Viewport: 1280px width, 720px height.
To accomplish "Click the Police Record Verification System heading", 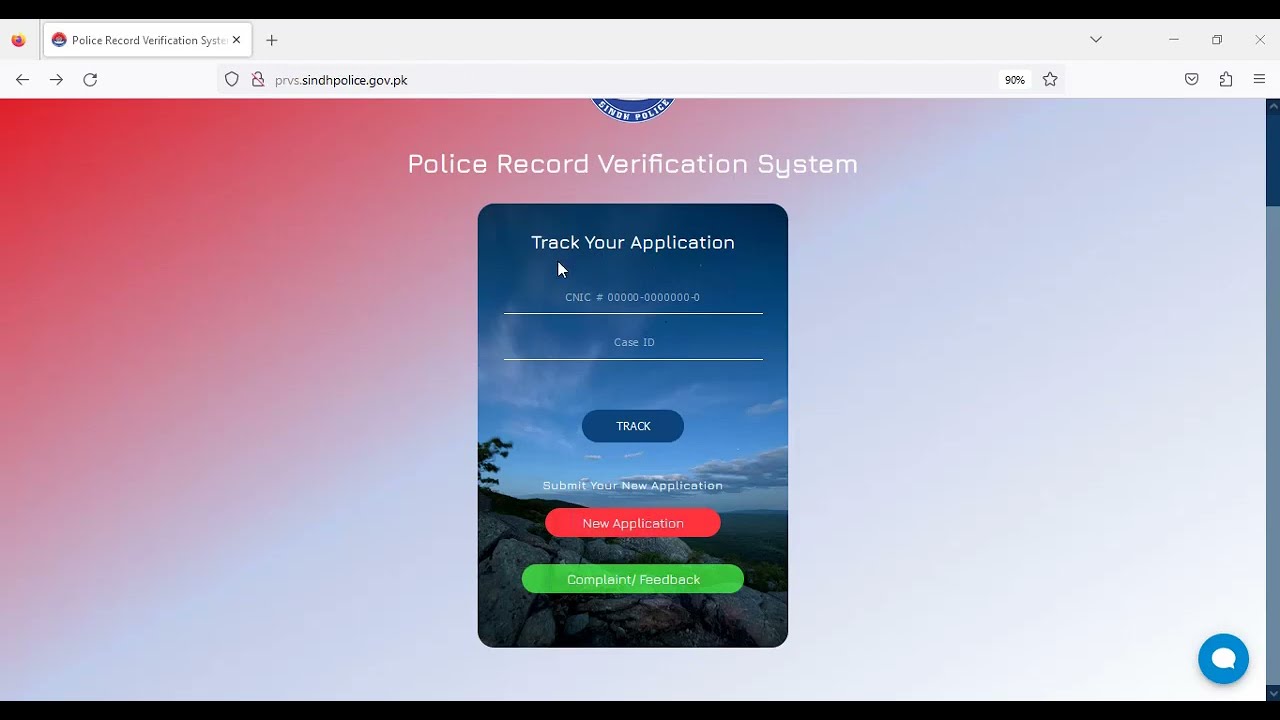I will click(x=633, y=164).
